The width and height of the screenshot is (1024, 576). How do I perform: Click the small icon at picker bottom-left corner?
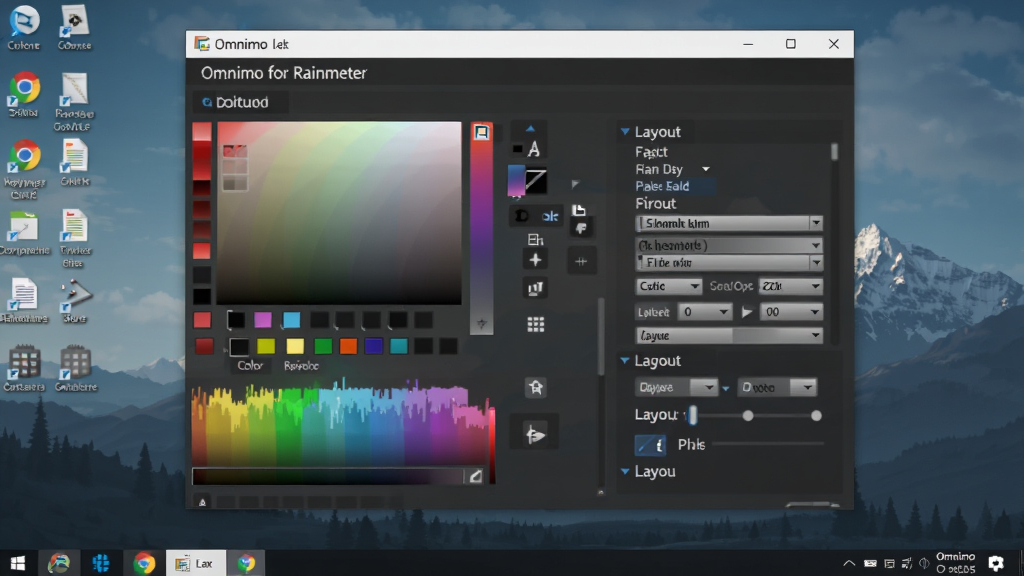click(202, 502)
